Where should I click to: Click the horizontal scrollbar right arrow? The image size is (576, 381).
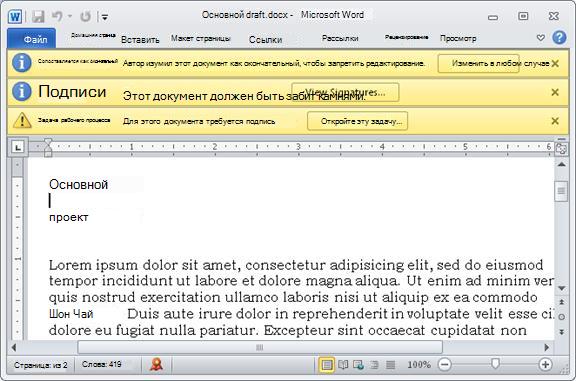pos(547,347)
